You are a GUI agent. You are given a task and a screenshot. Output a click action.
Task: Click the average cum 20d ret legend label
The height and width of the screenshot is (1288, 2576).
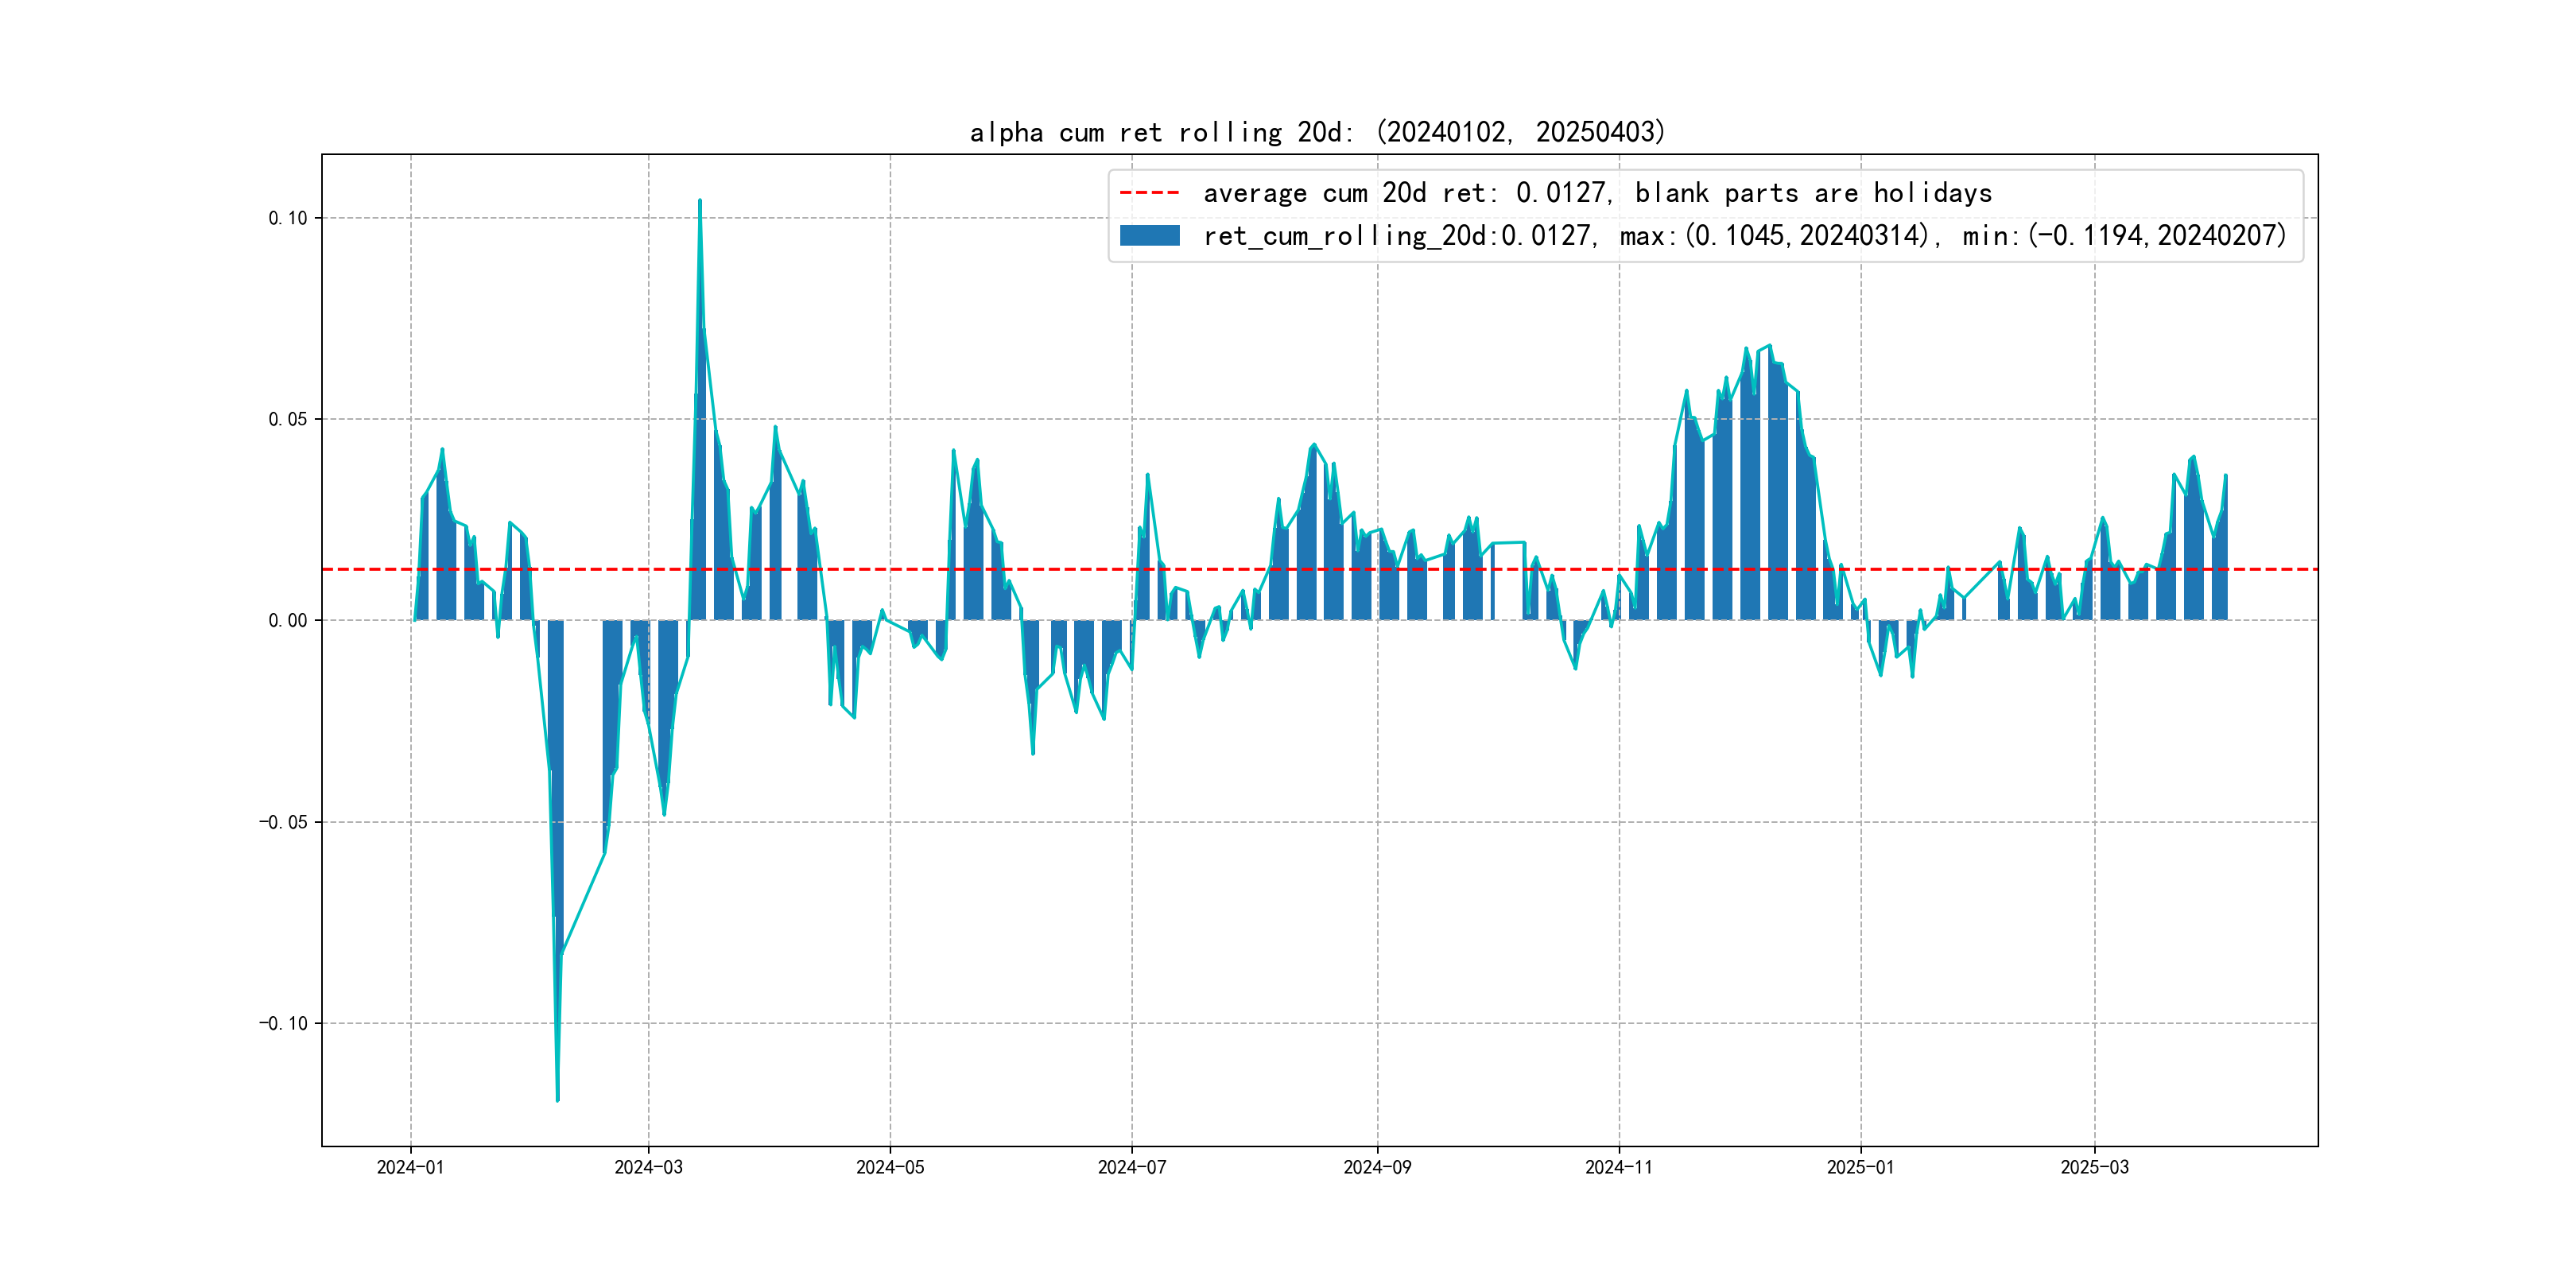(x=1597, y=193)
